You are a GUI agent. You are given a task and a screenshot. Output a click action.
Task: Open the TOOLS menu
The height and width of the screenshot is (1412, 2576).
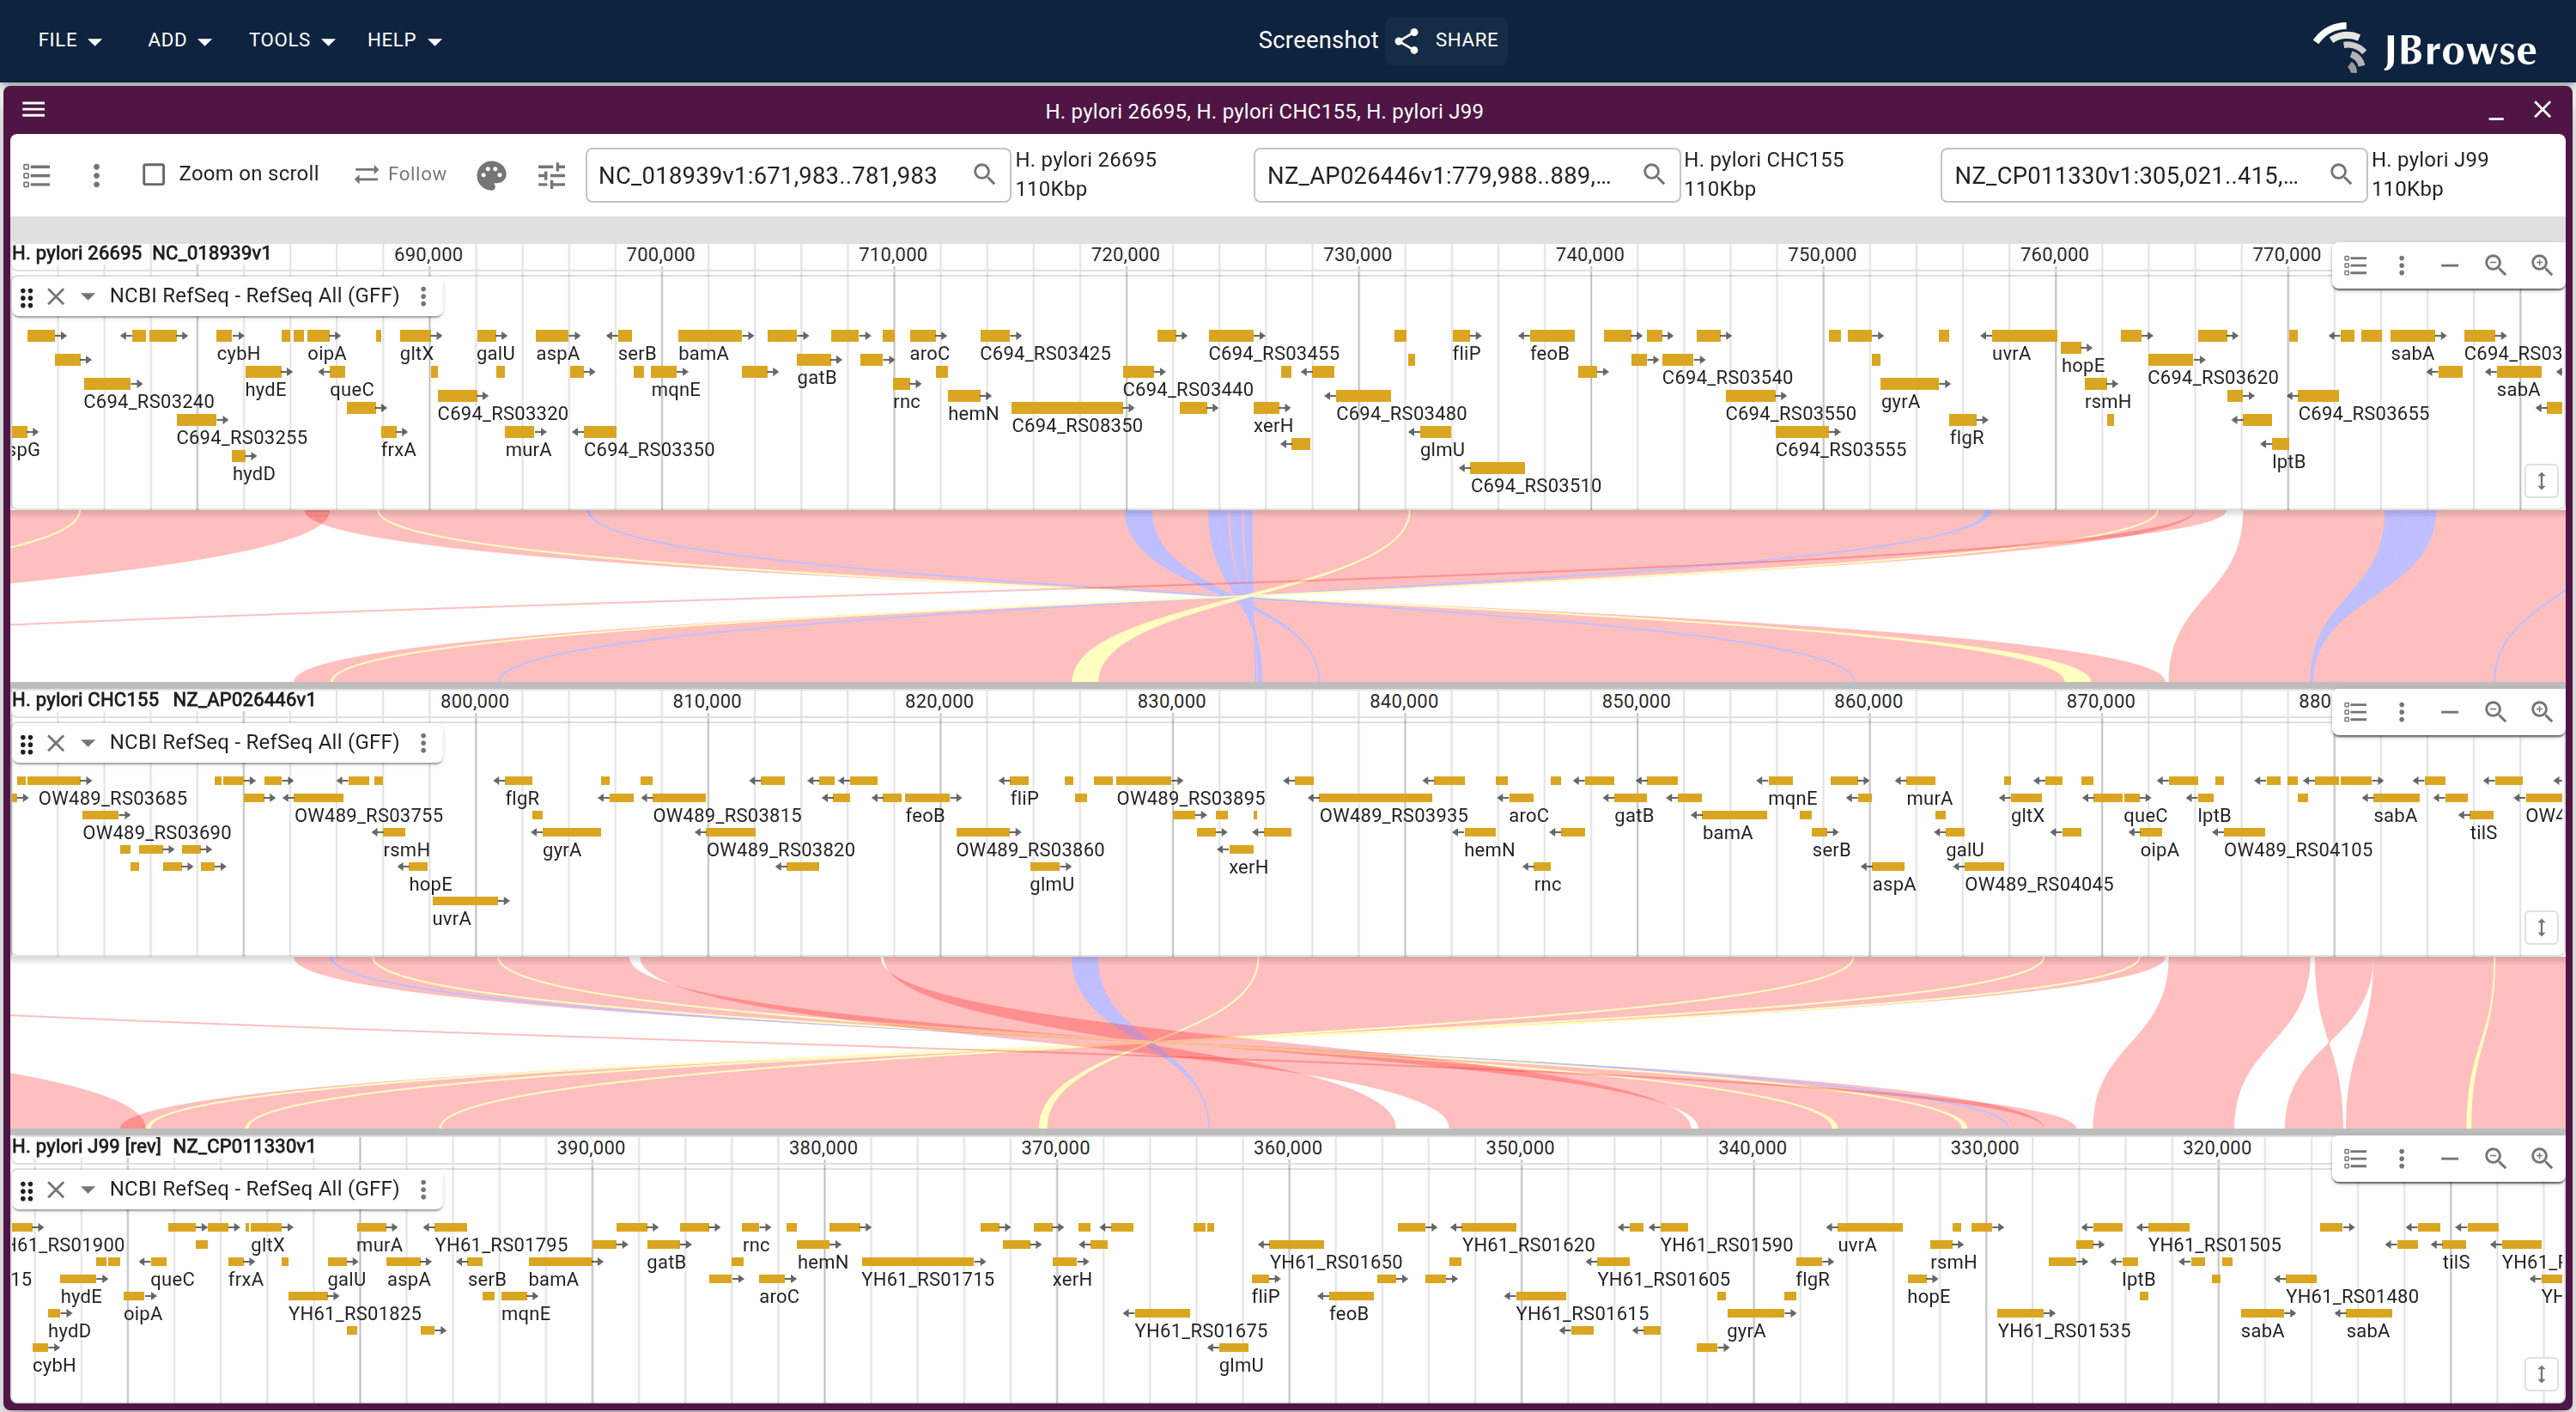tap(291, 40)
